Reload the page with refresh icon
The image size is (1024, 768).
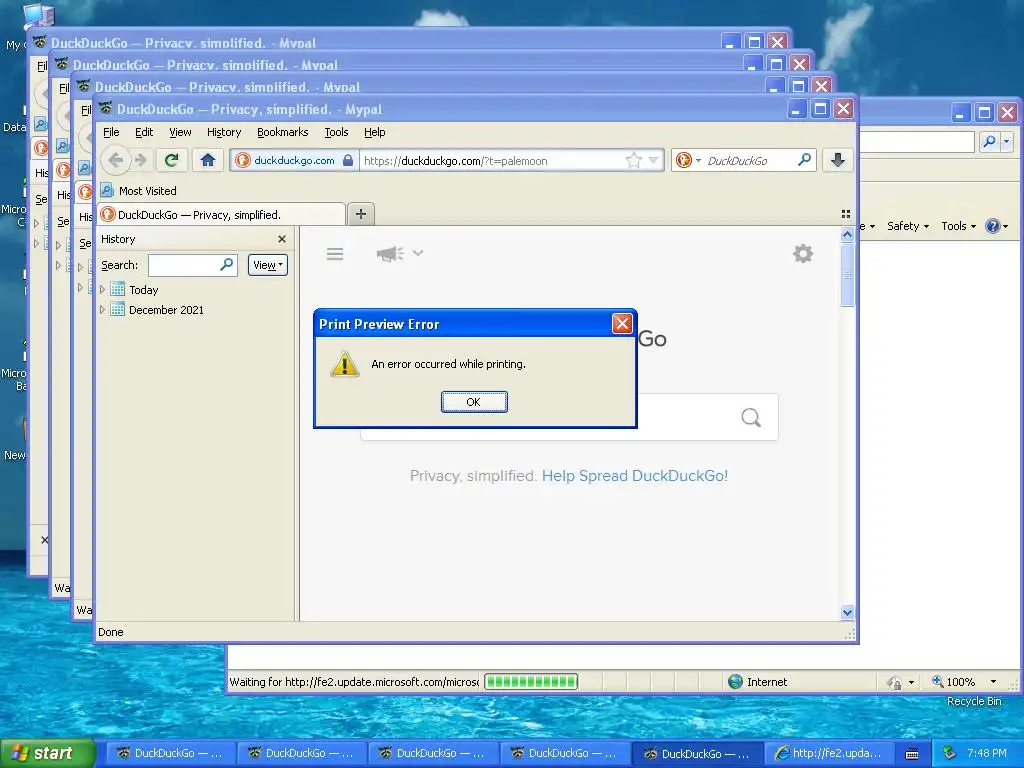(172, 160)
